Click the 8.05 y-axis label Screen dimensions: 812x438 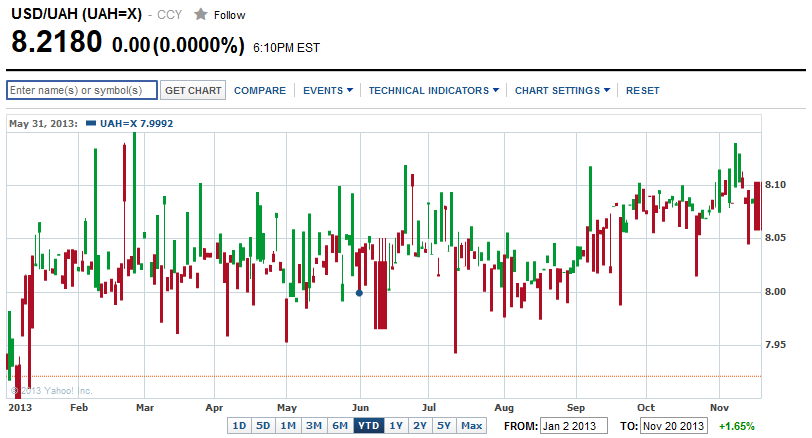tap(775, 238)
